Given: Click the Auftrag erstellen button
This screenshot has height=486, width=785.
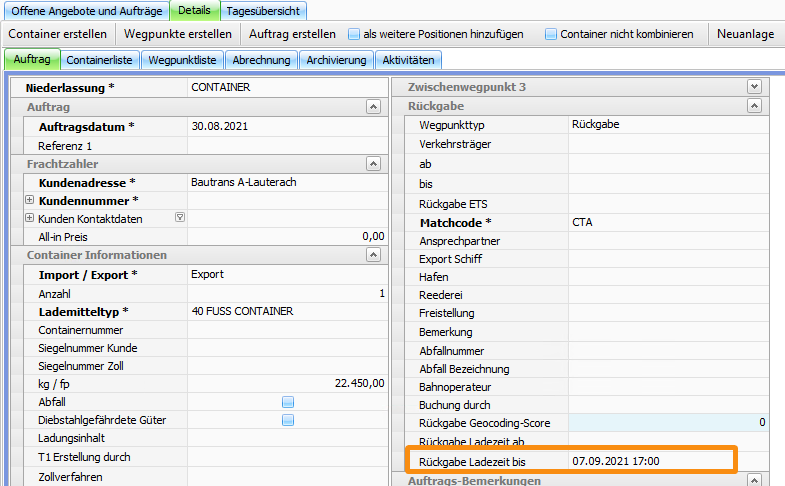Looking at the screenshot, I should tap(292, 34).
